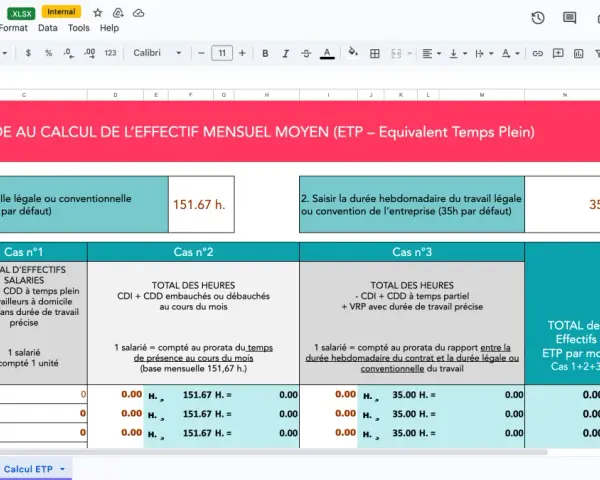Click the Cas n°3 header cell

pos(412,252)
